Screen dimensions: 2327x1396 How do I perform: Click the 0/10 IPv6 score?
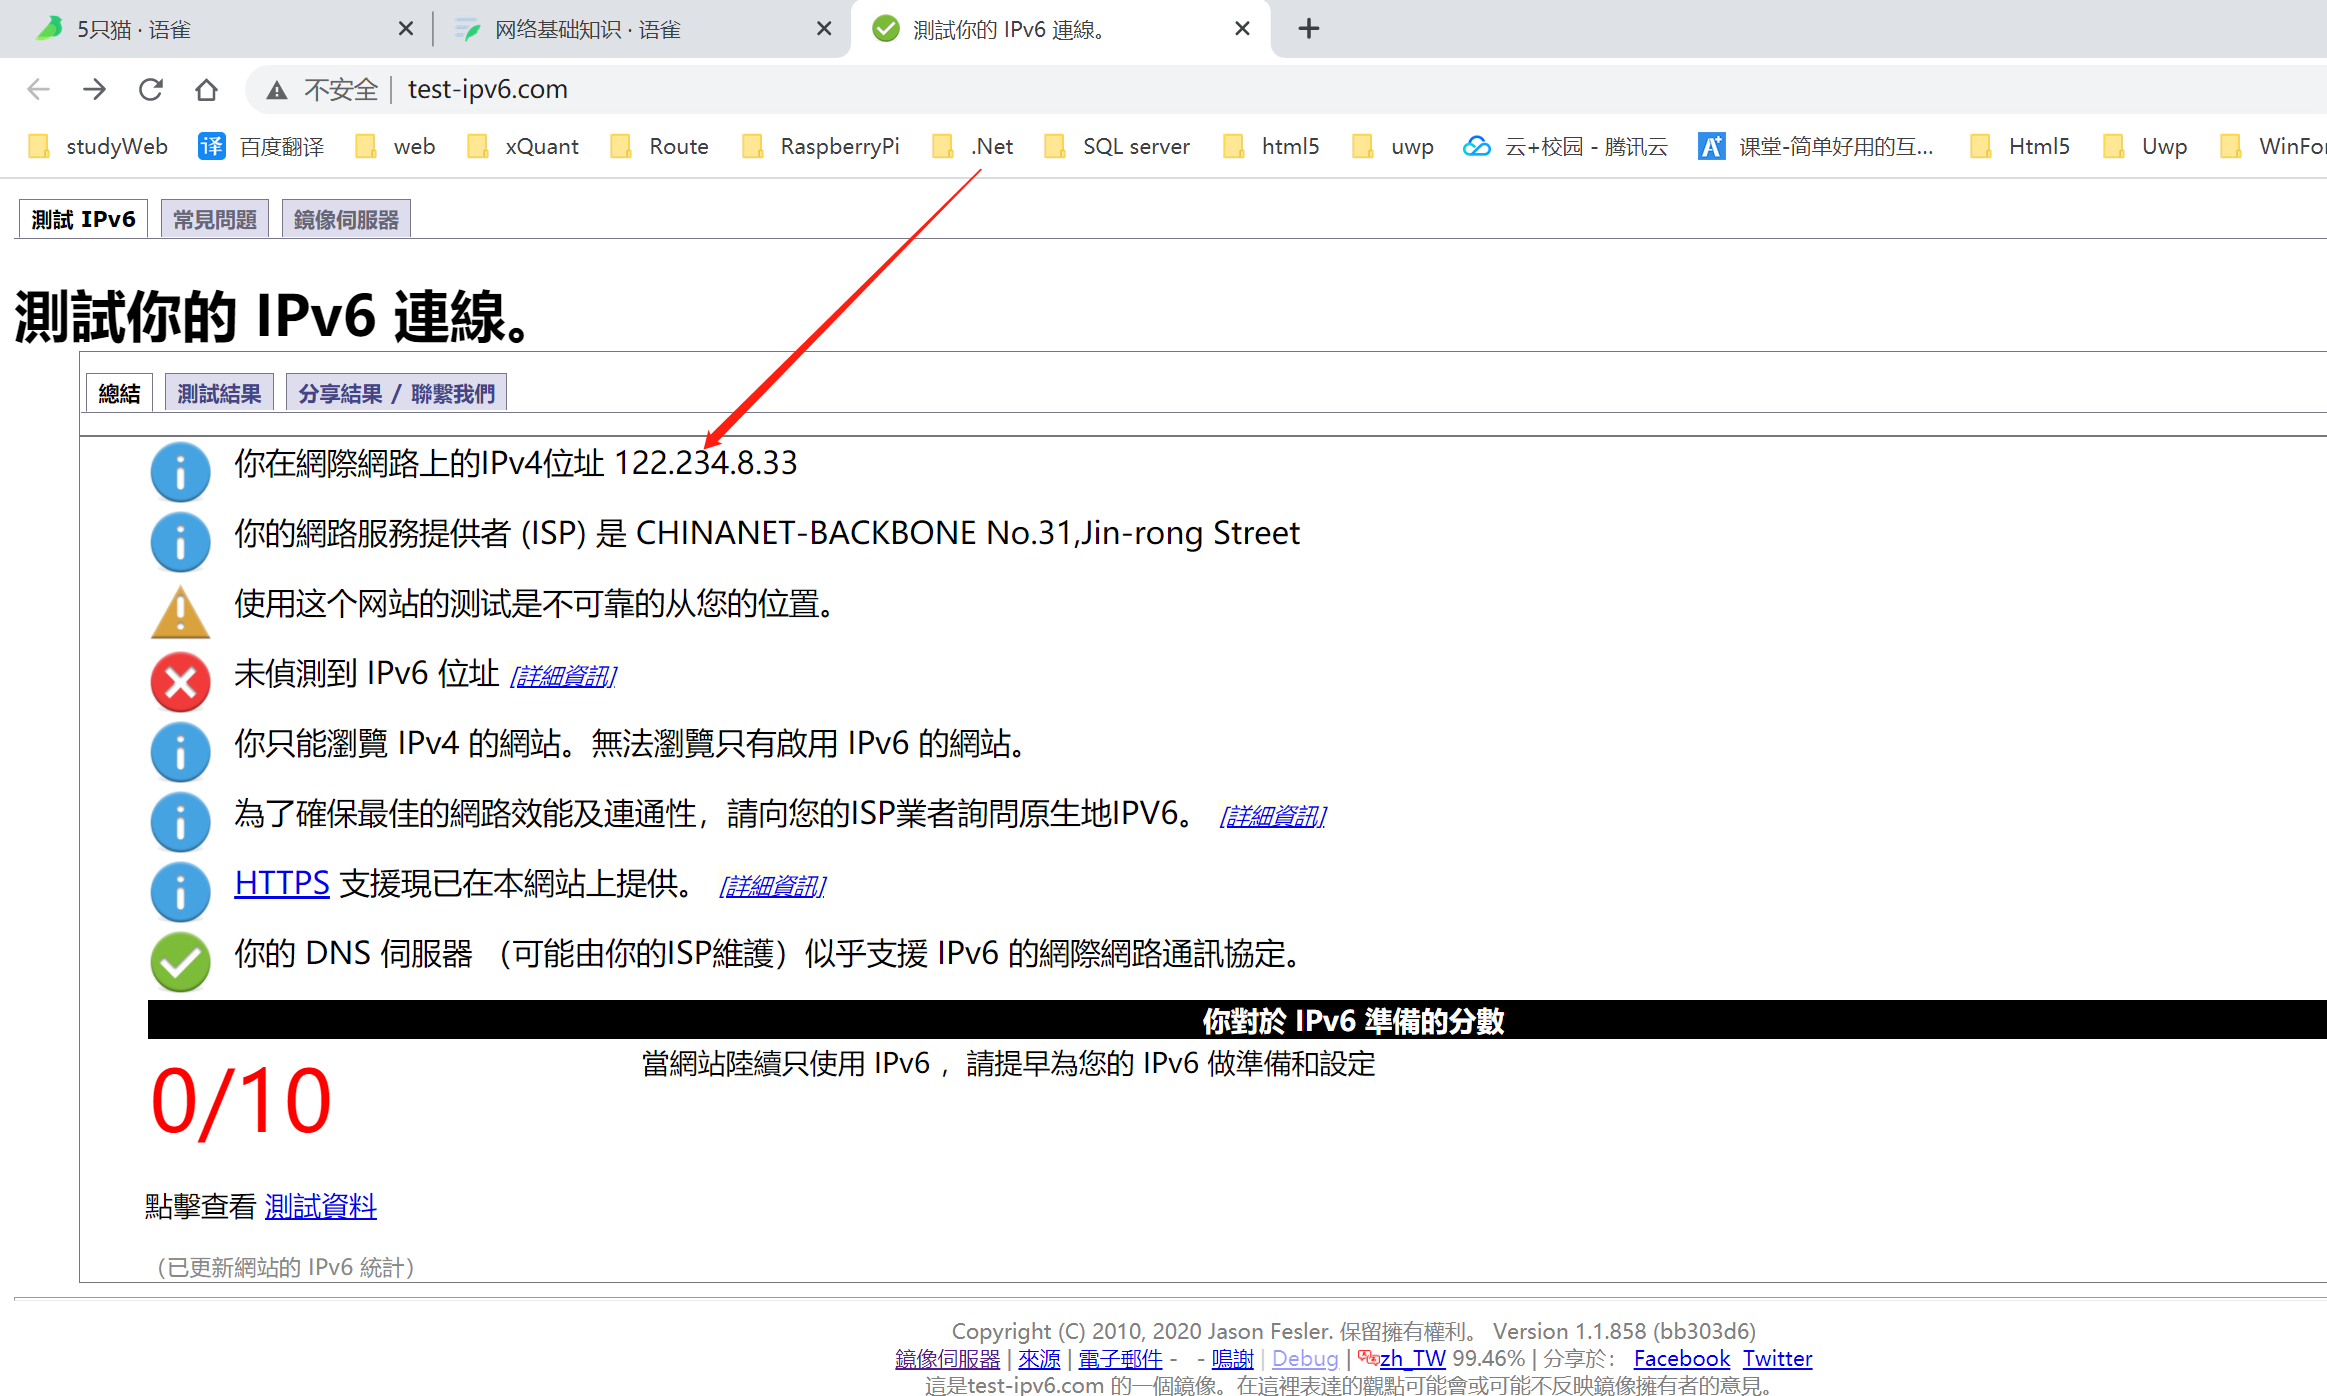tap(240, 1102)
